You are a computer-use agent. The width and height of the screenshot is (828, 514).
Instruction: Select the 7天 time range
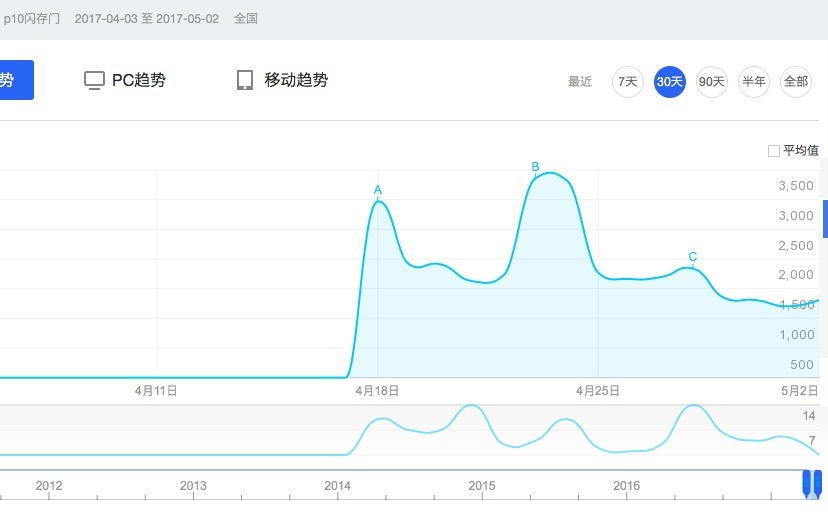[627, 82]
